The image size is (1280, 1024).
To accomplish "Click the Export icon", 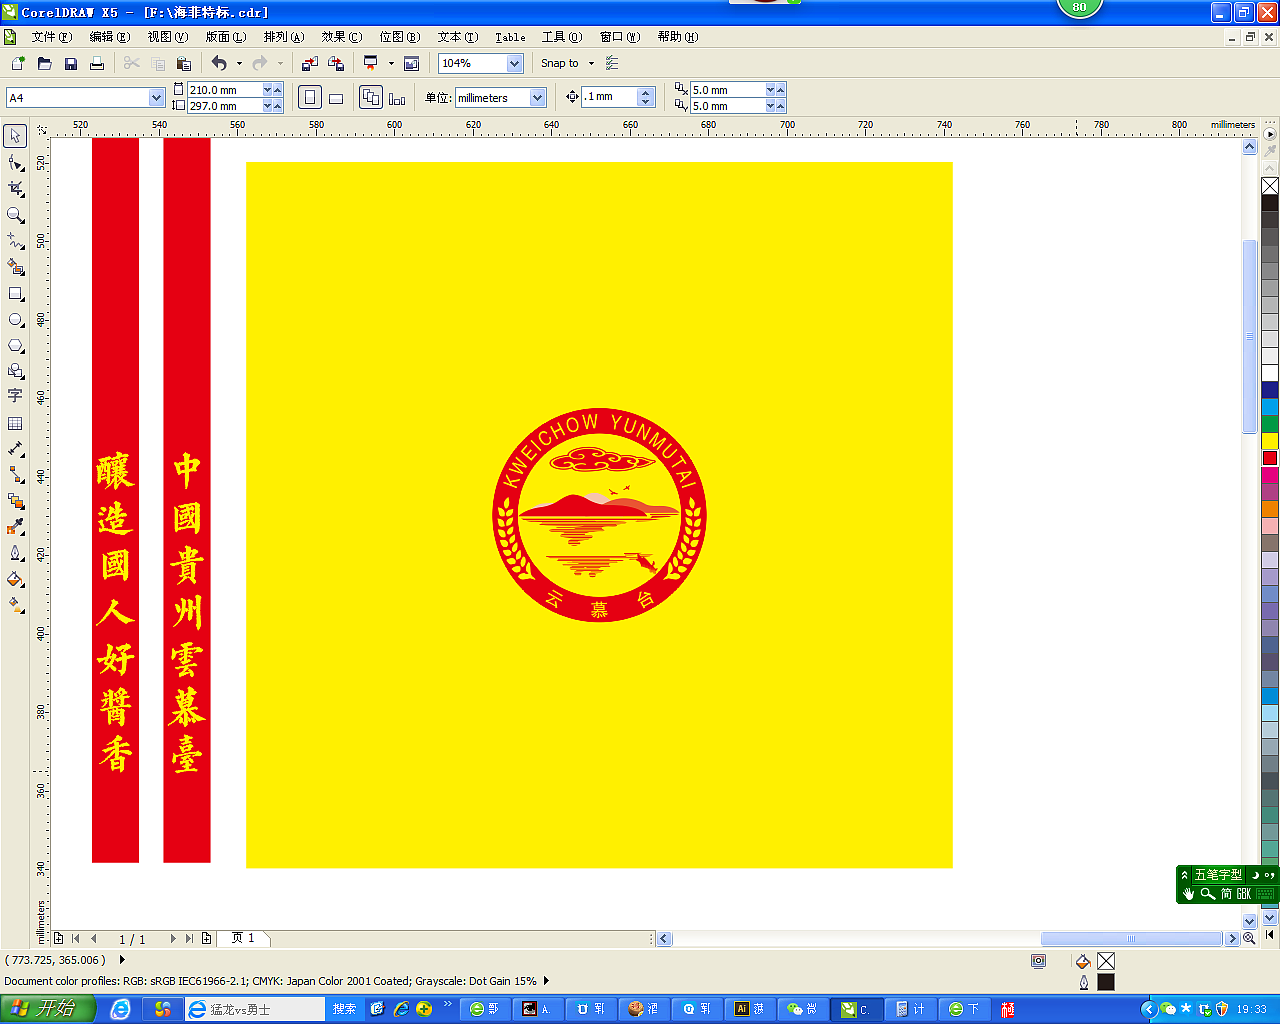I will (x=336, y=63).
